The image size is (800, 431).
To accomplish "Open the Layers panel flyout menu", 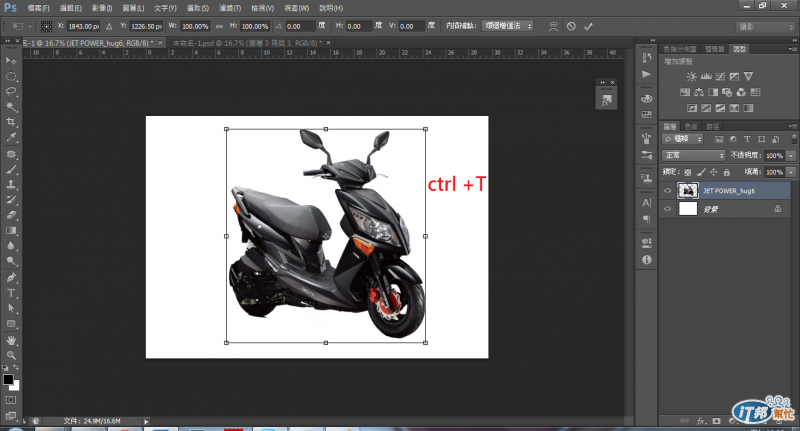I will [792, 126].
